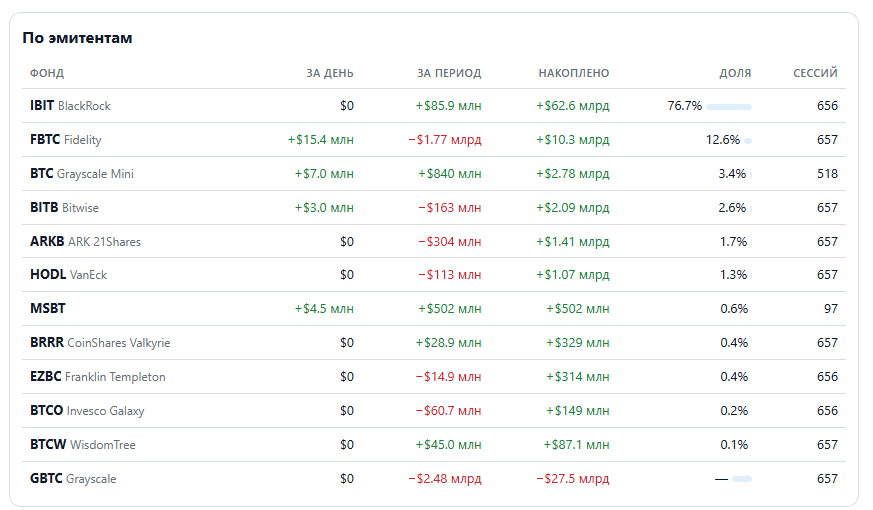Click BRRR accumulated +$329 млн

pos(577,342)
